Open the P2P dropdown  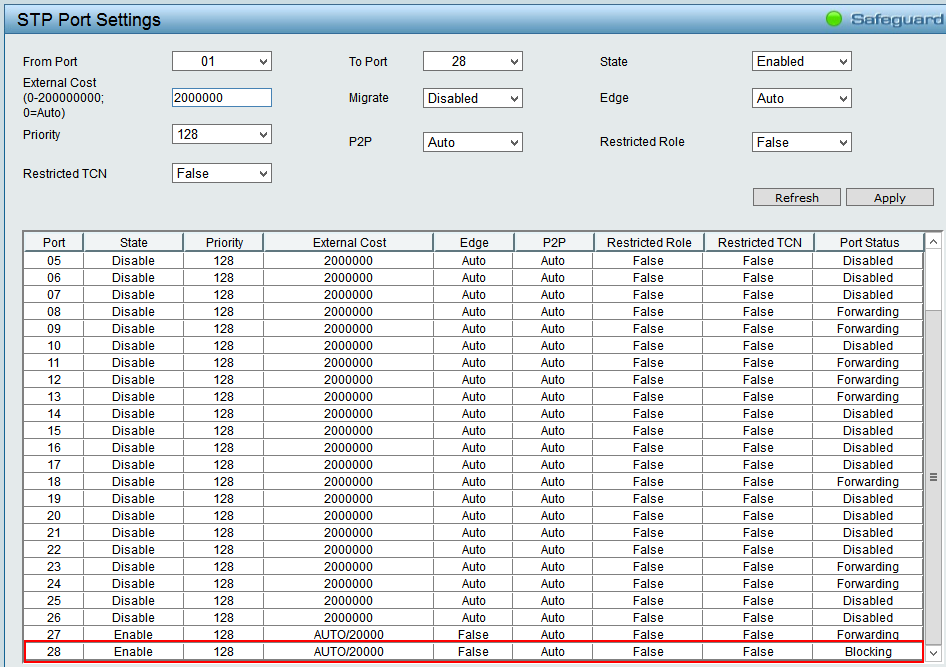(472, 143)
